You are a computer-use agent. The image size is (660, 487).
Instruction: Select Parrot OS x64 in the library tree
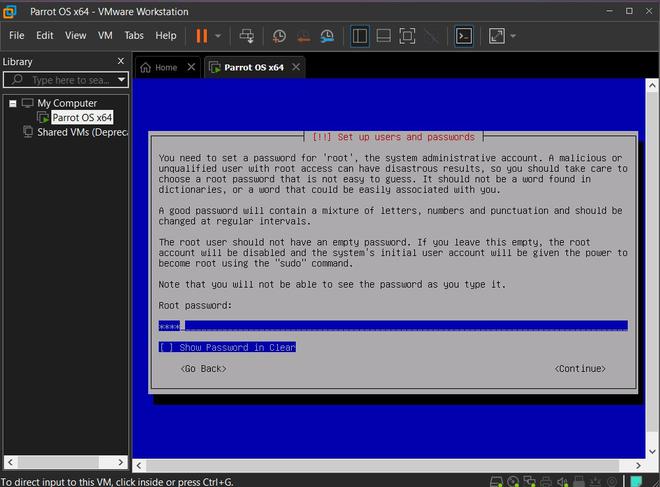click(x=82, y=117)
